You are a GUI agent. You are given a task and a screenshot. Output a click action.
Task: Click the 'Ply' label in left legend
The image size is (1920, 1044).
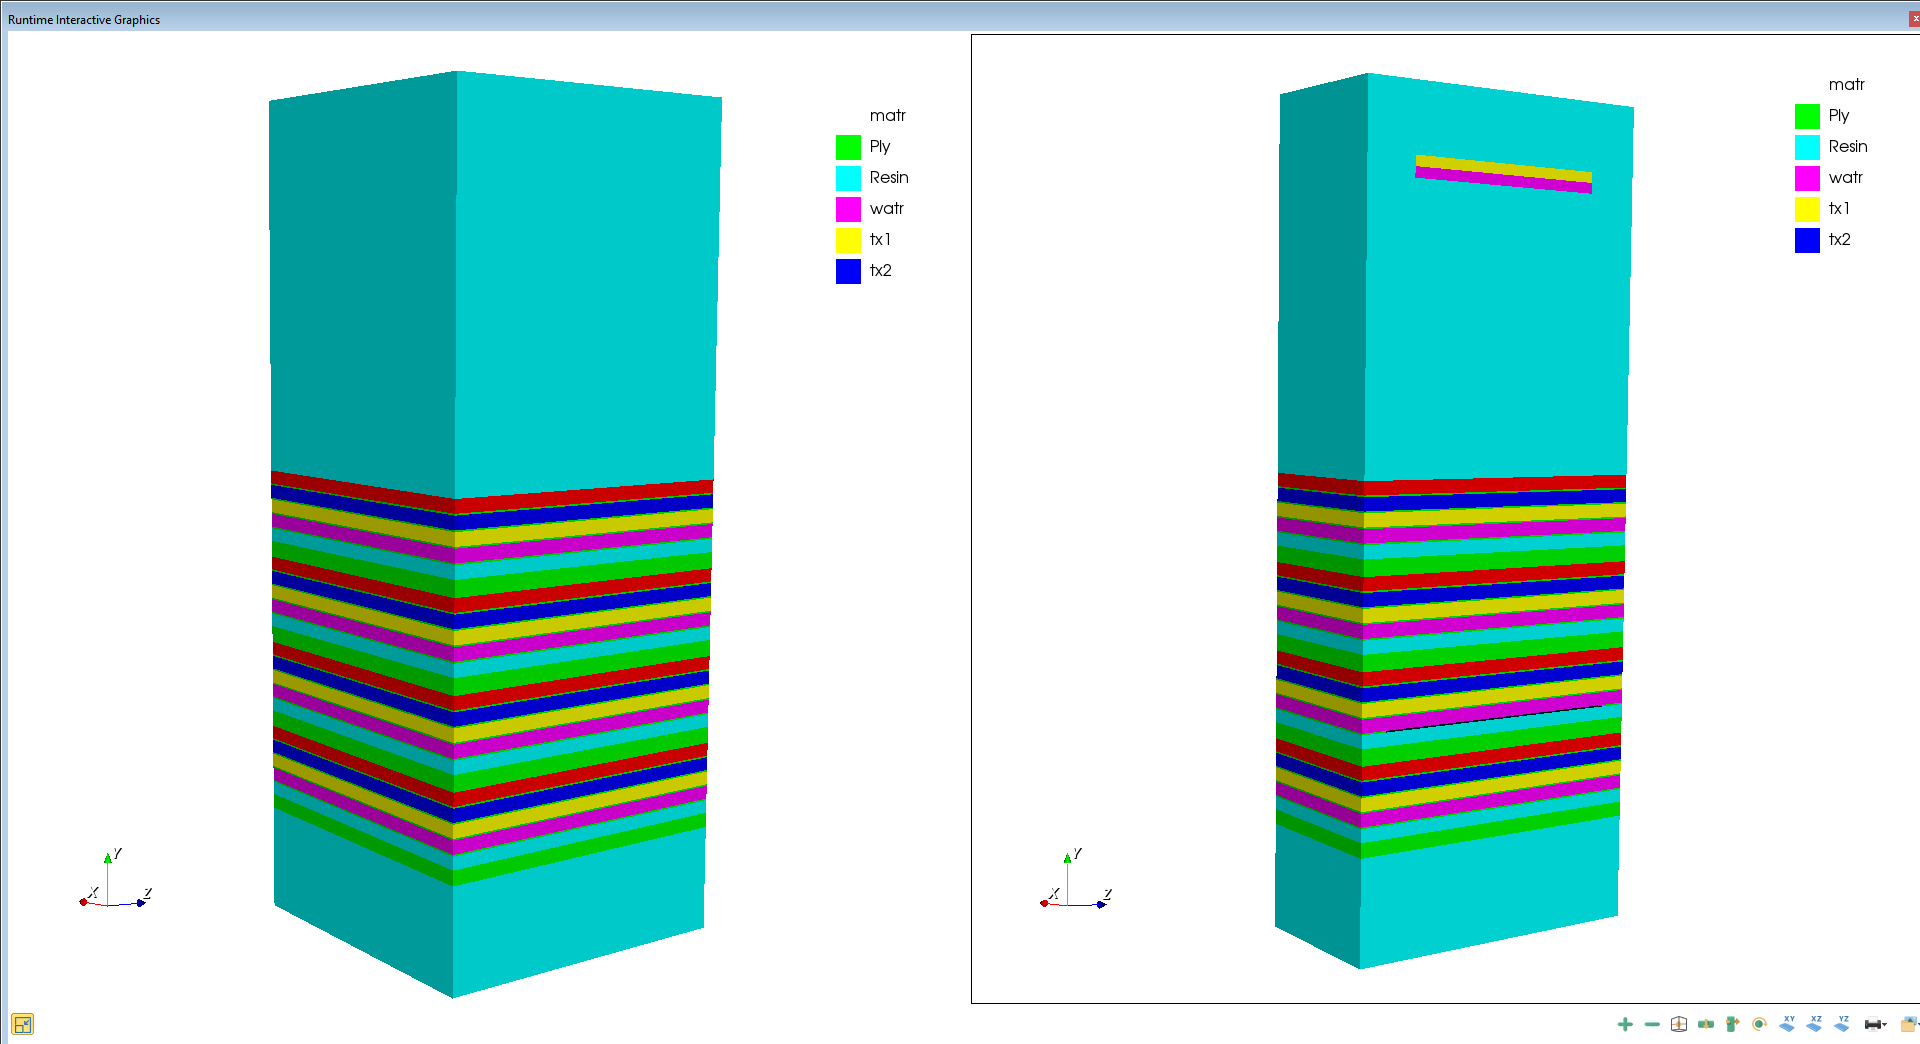(880, 147)
